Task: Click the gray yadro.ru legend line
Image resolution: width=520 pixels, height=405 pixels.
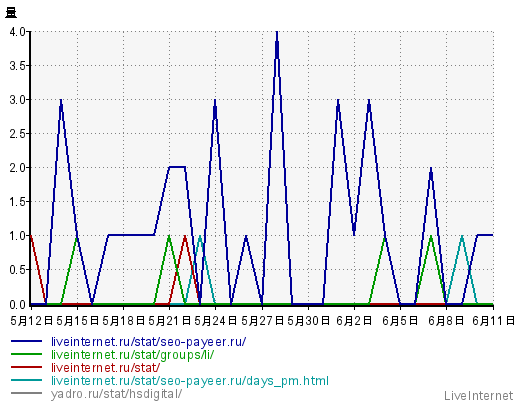Action: pyautogui.click(x=26, y=393)
